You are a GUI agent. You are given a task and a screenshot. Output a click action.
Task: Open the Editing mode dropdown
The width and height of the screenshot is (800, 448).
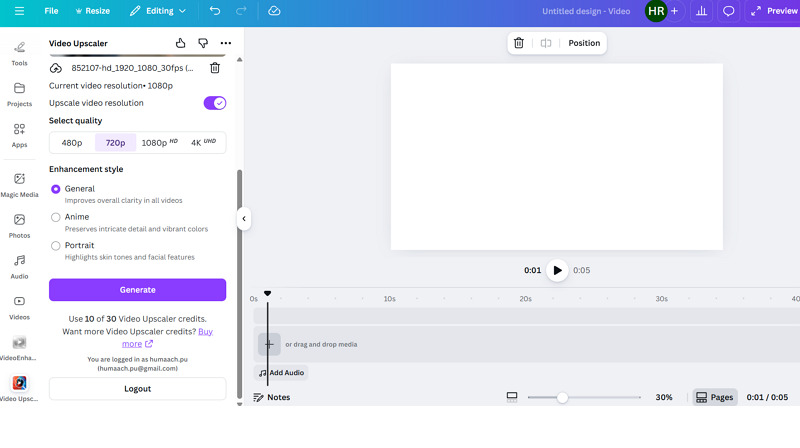[x=158, y=11]
